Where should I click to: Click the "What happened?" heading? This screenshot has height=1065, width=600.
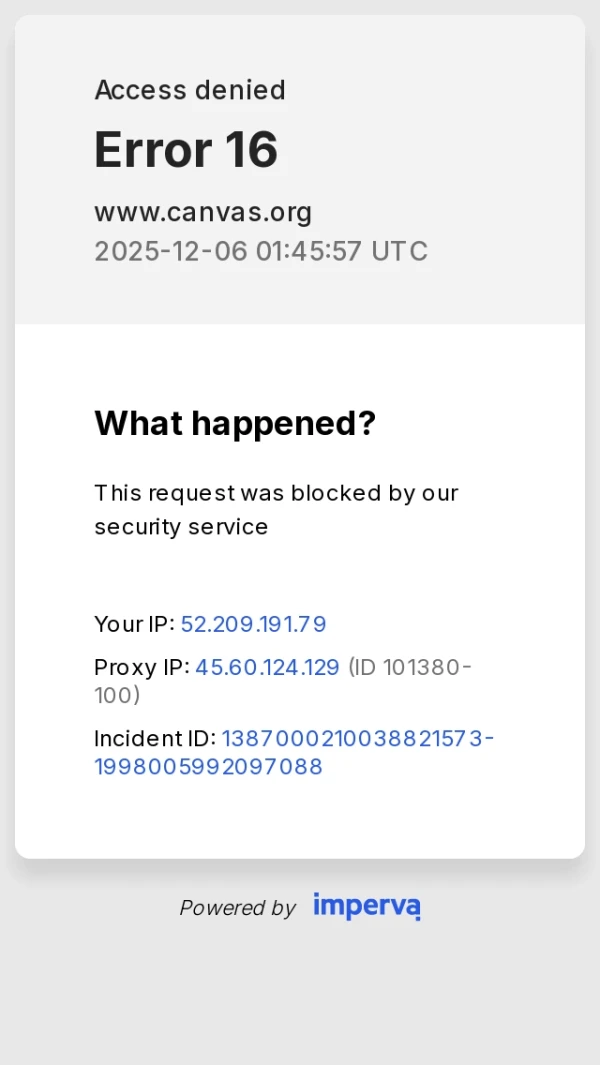click(235, 423)
